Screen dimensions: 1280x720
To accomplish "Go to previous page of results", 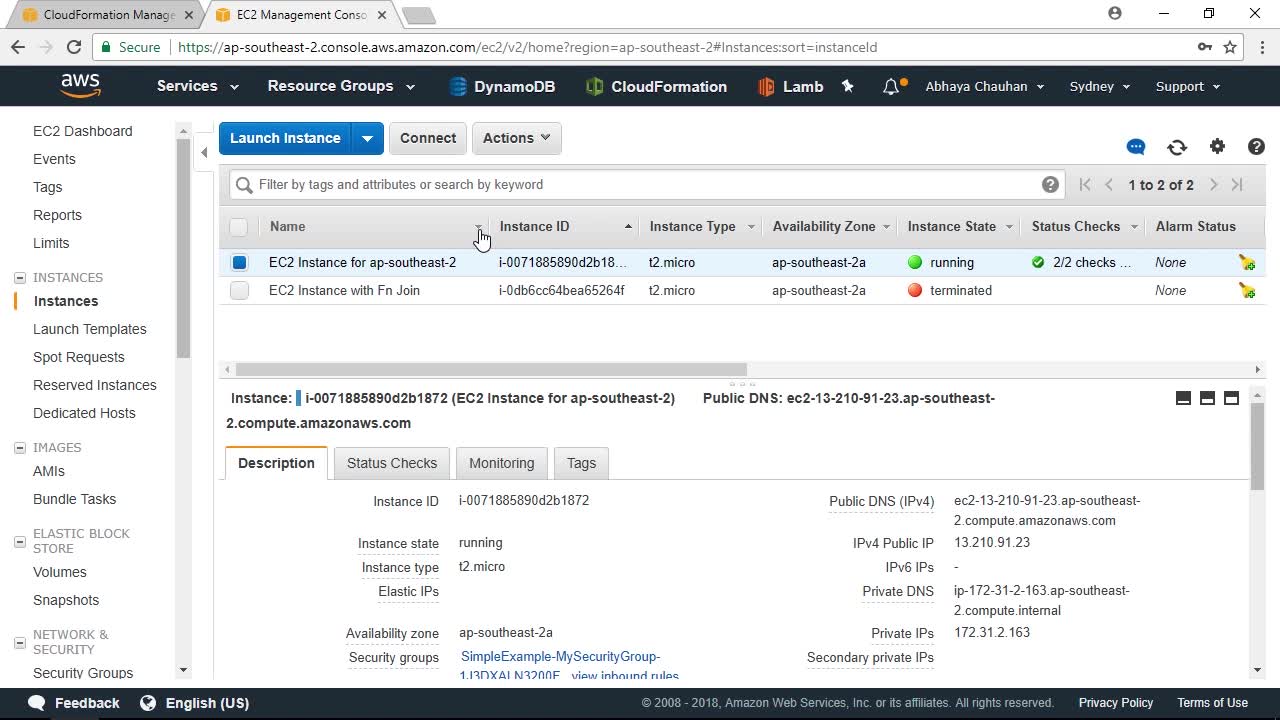I will (1109, 184).
